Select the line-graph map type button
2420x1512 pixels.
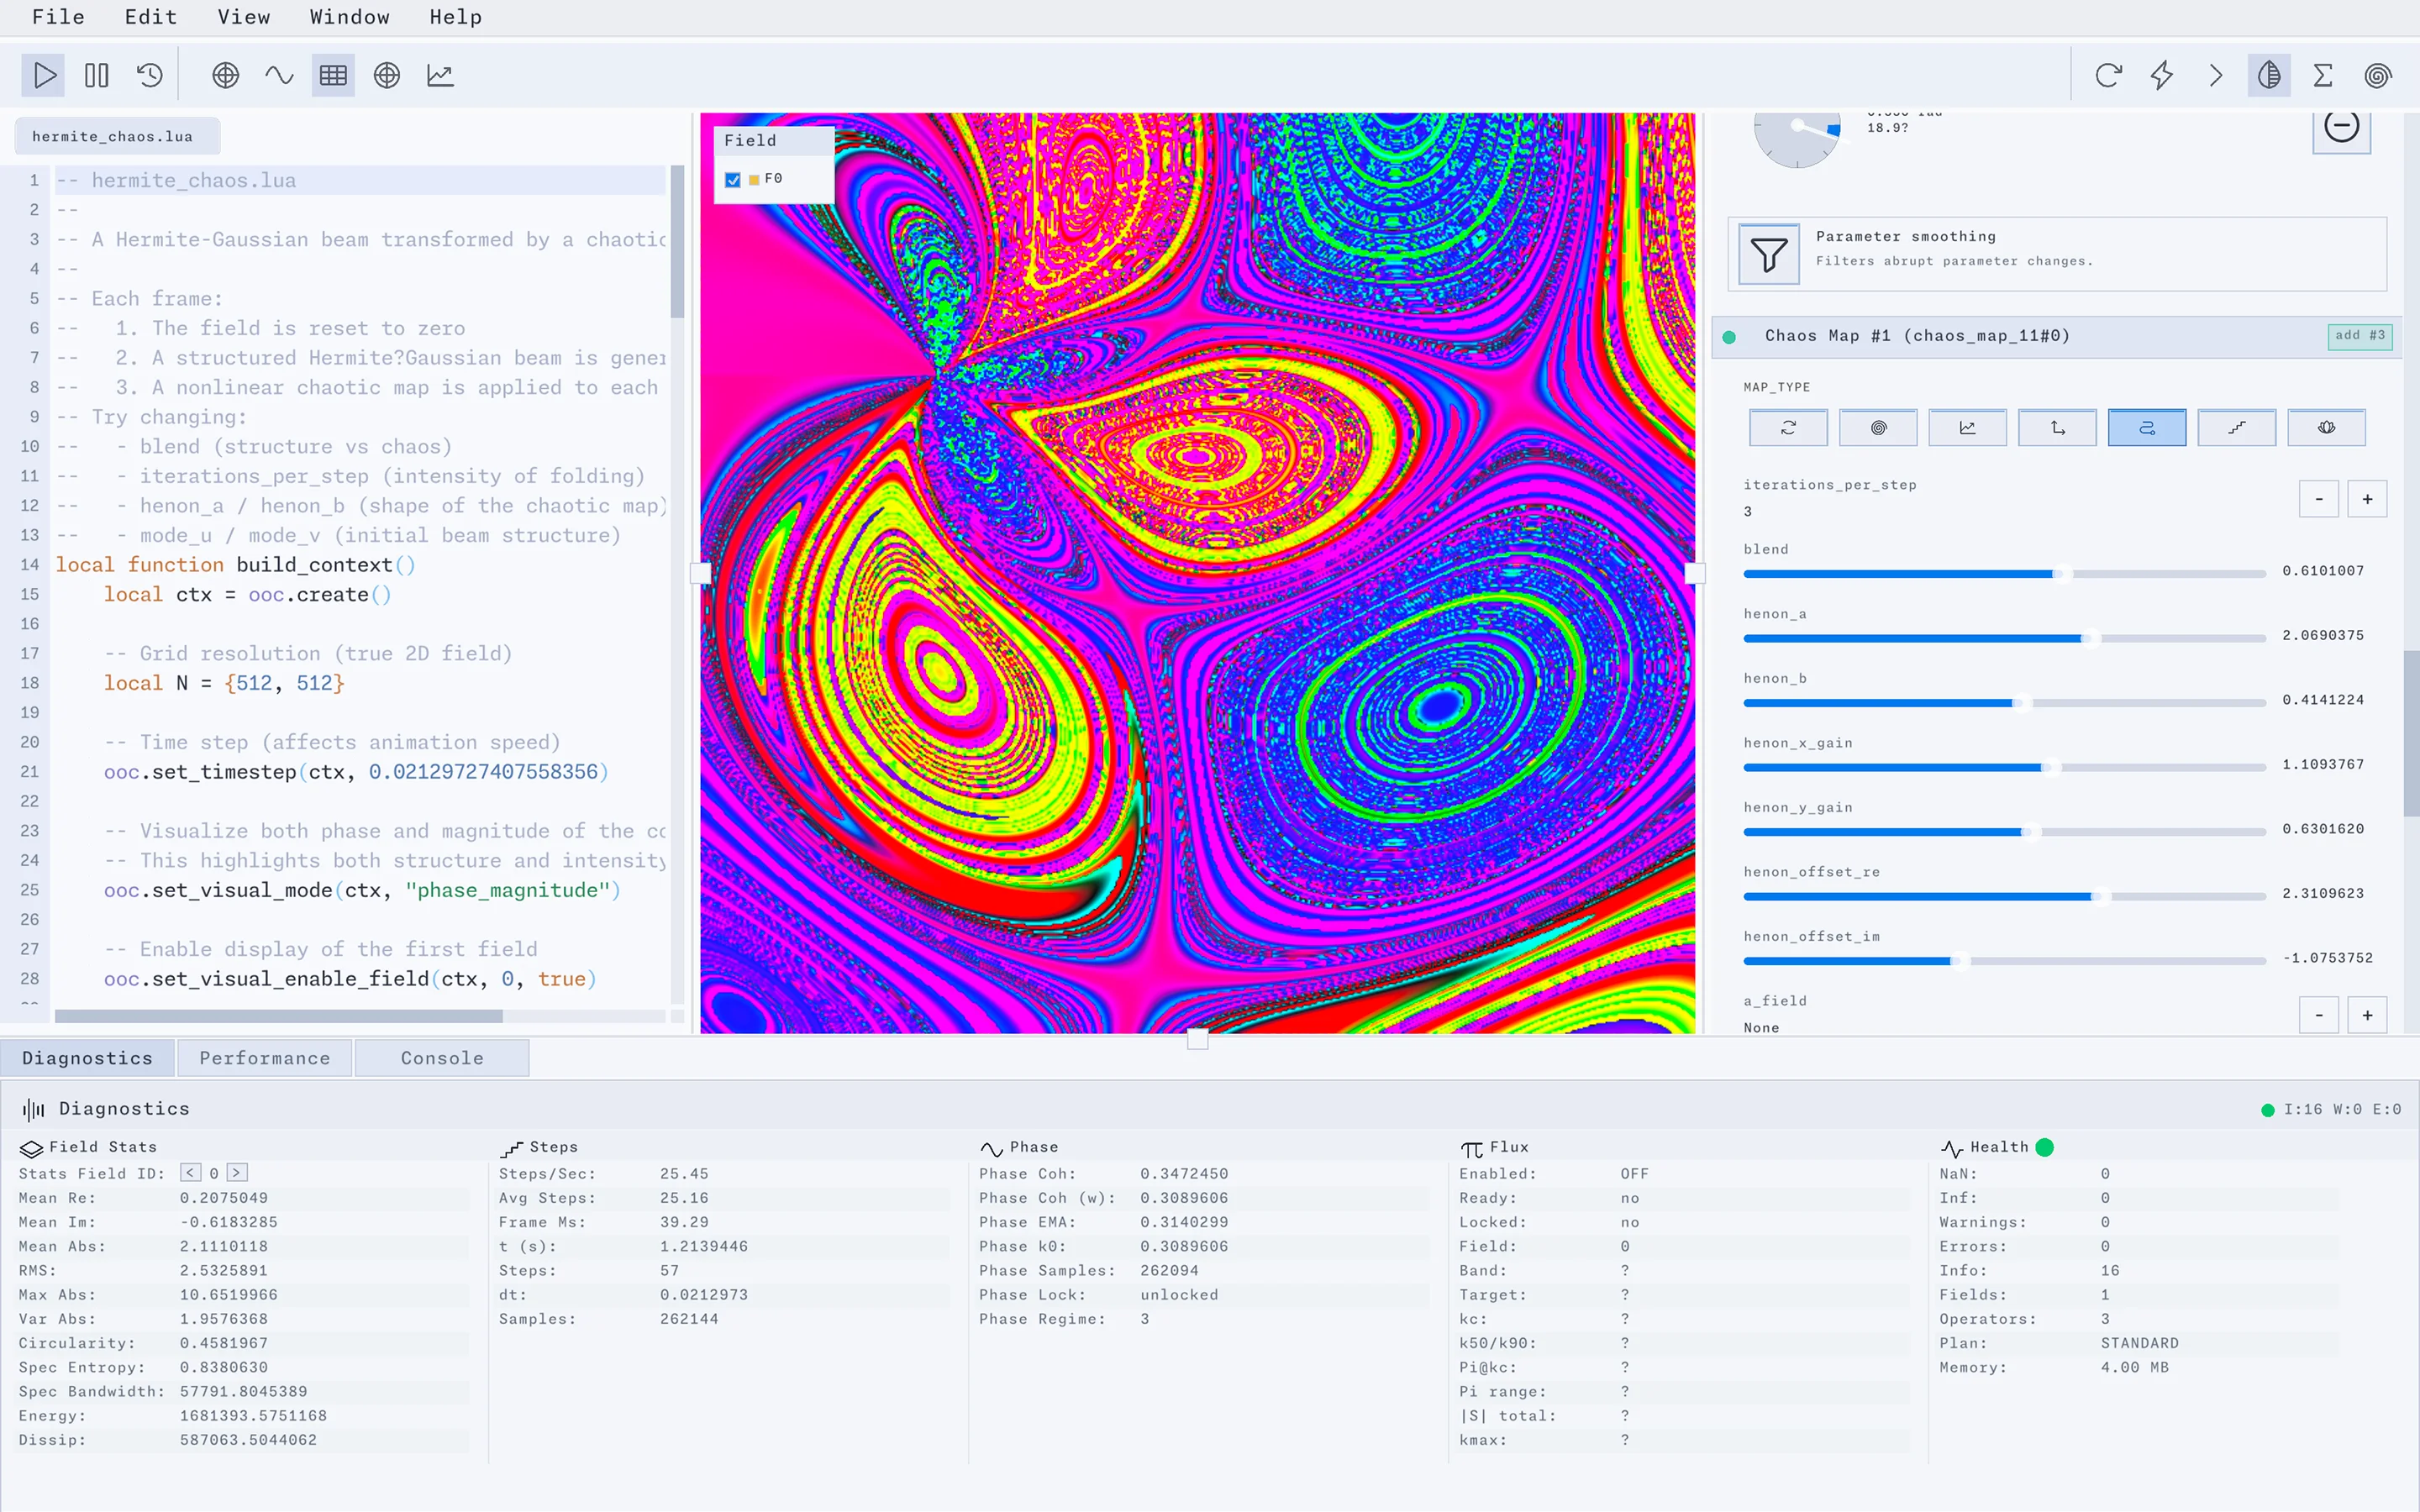click(1967, 428)
